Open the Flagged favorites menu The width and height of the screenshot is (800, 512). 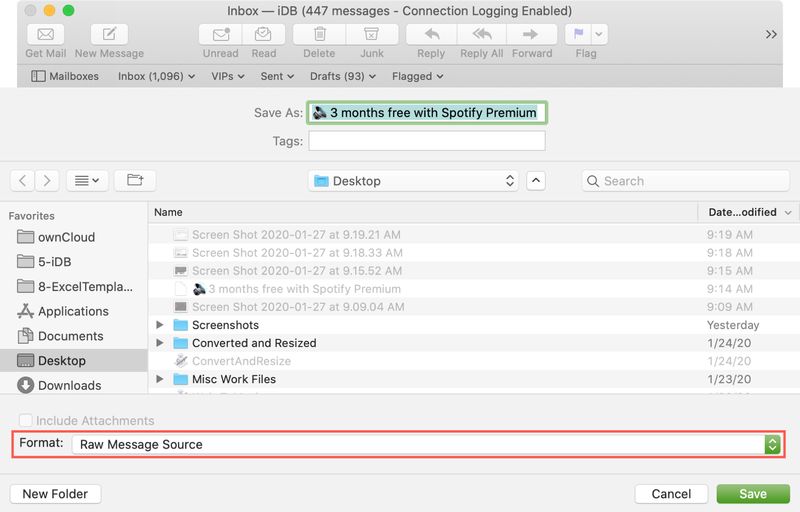[417, 76]
